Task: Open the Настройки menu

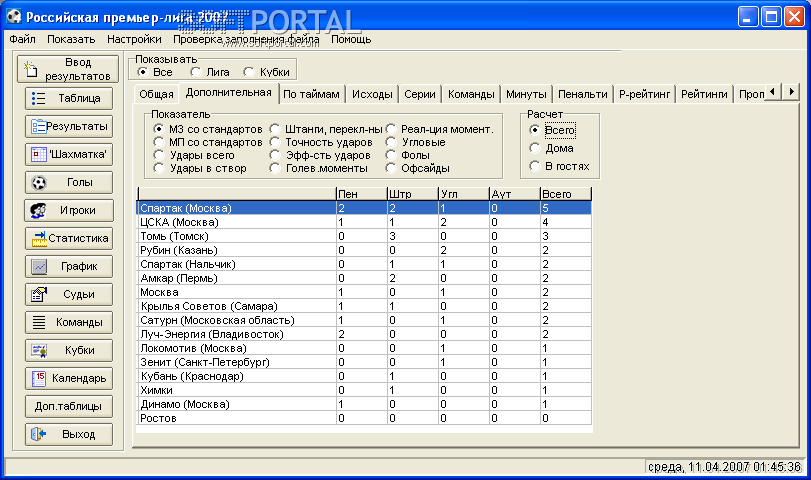Action: click(134, 39)
